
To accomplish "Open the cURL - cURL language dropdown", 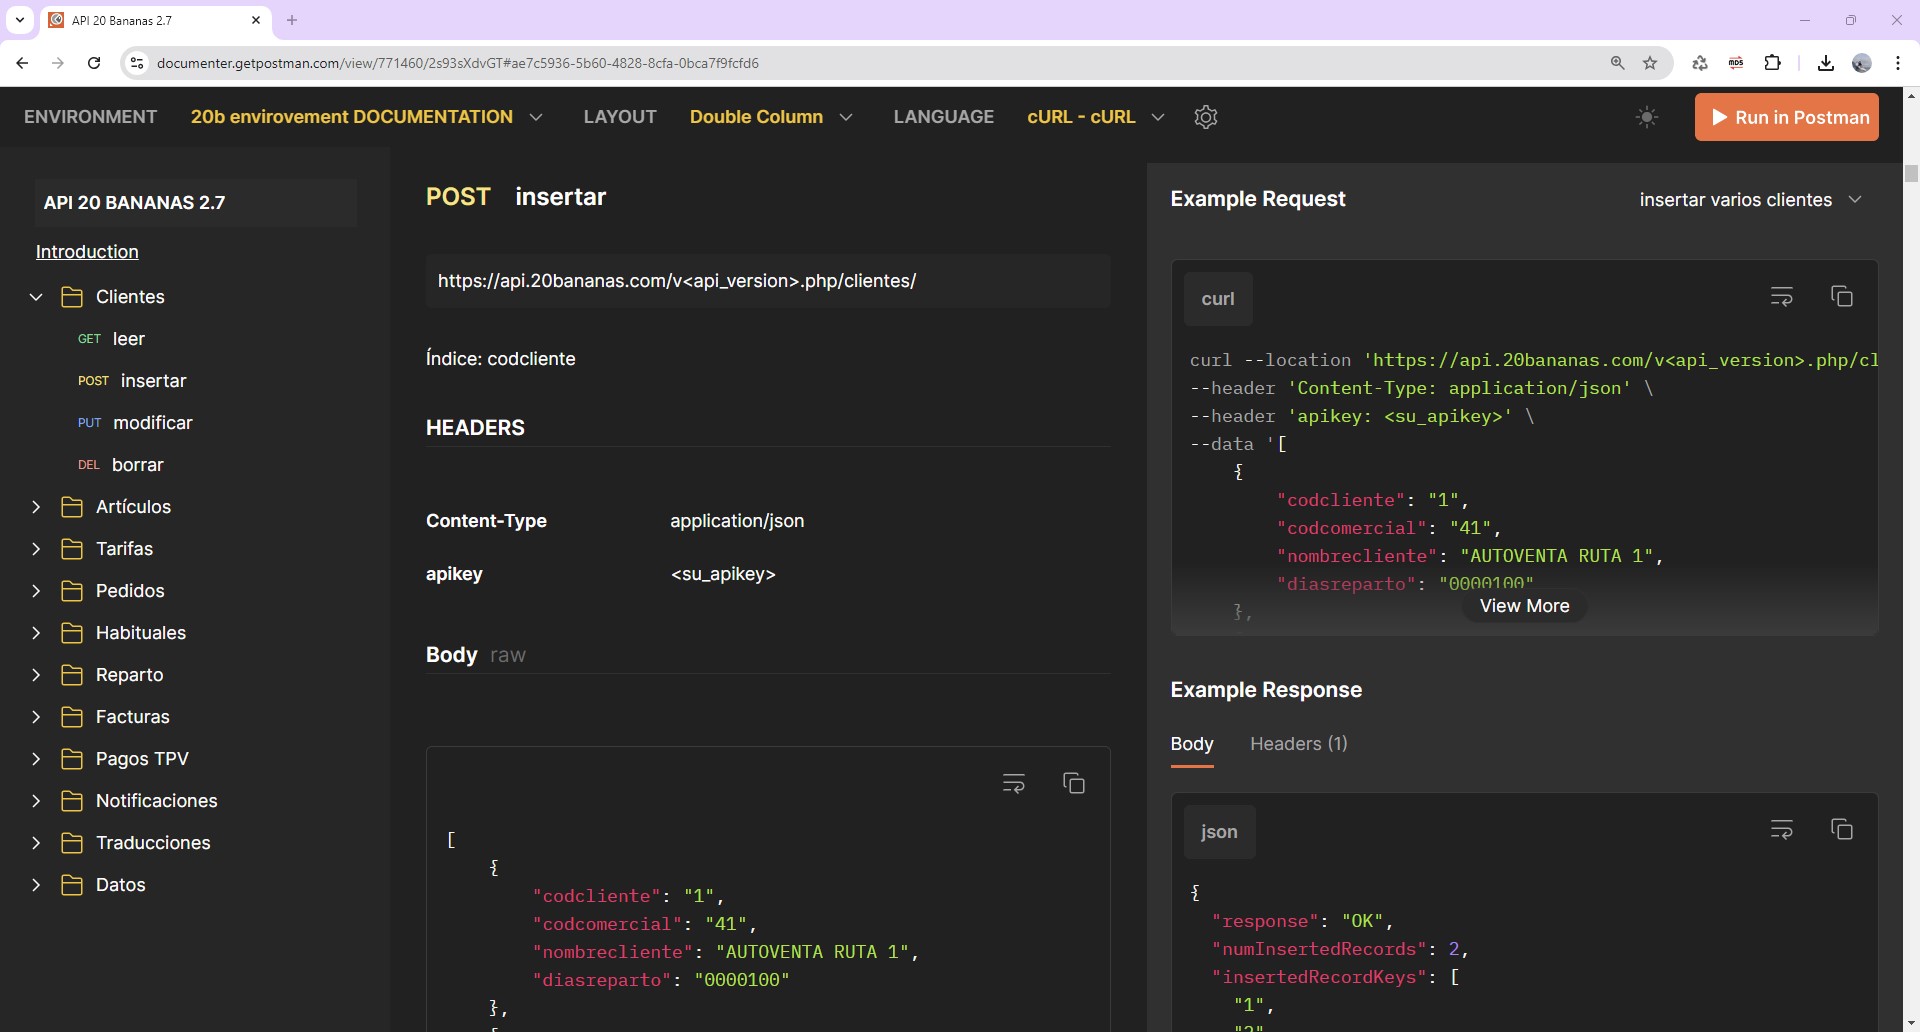I will point(1096,117).
